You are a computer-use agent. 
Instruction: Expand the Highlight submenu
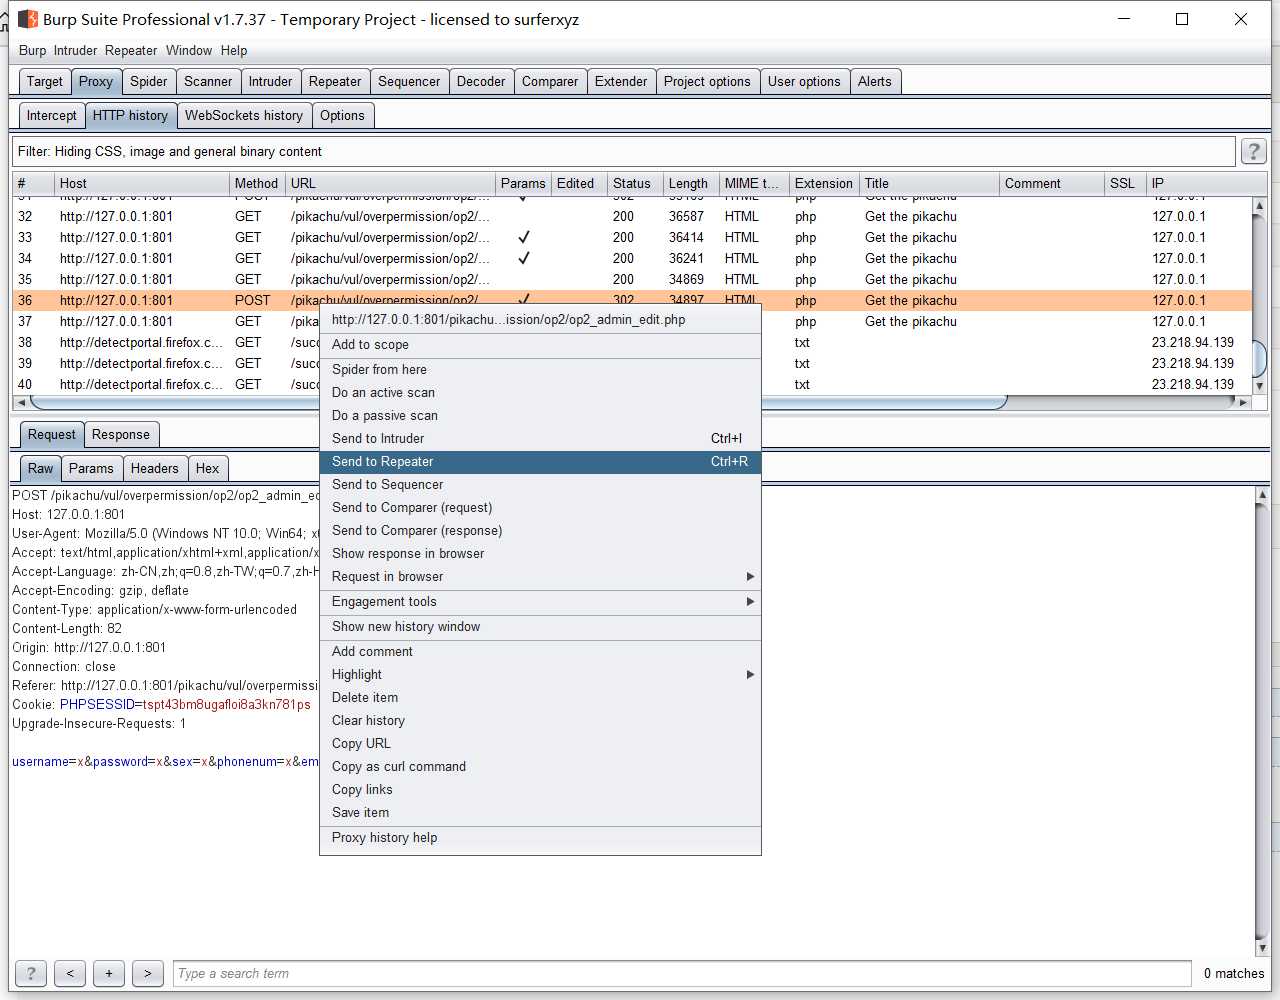[540, 674]
